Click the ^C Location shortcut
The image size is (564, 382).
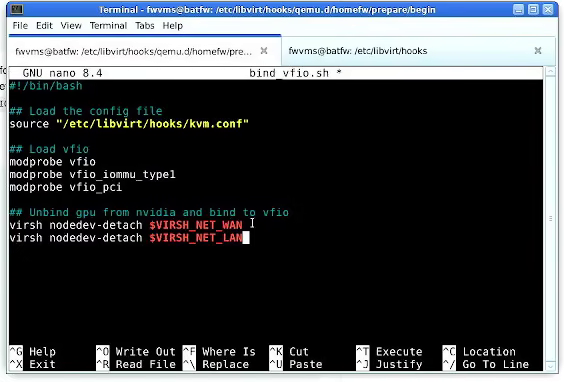click(479, 351)
